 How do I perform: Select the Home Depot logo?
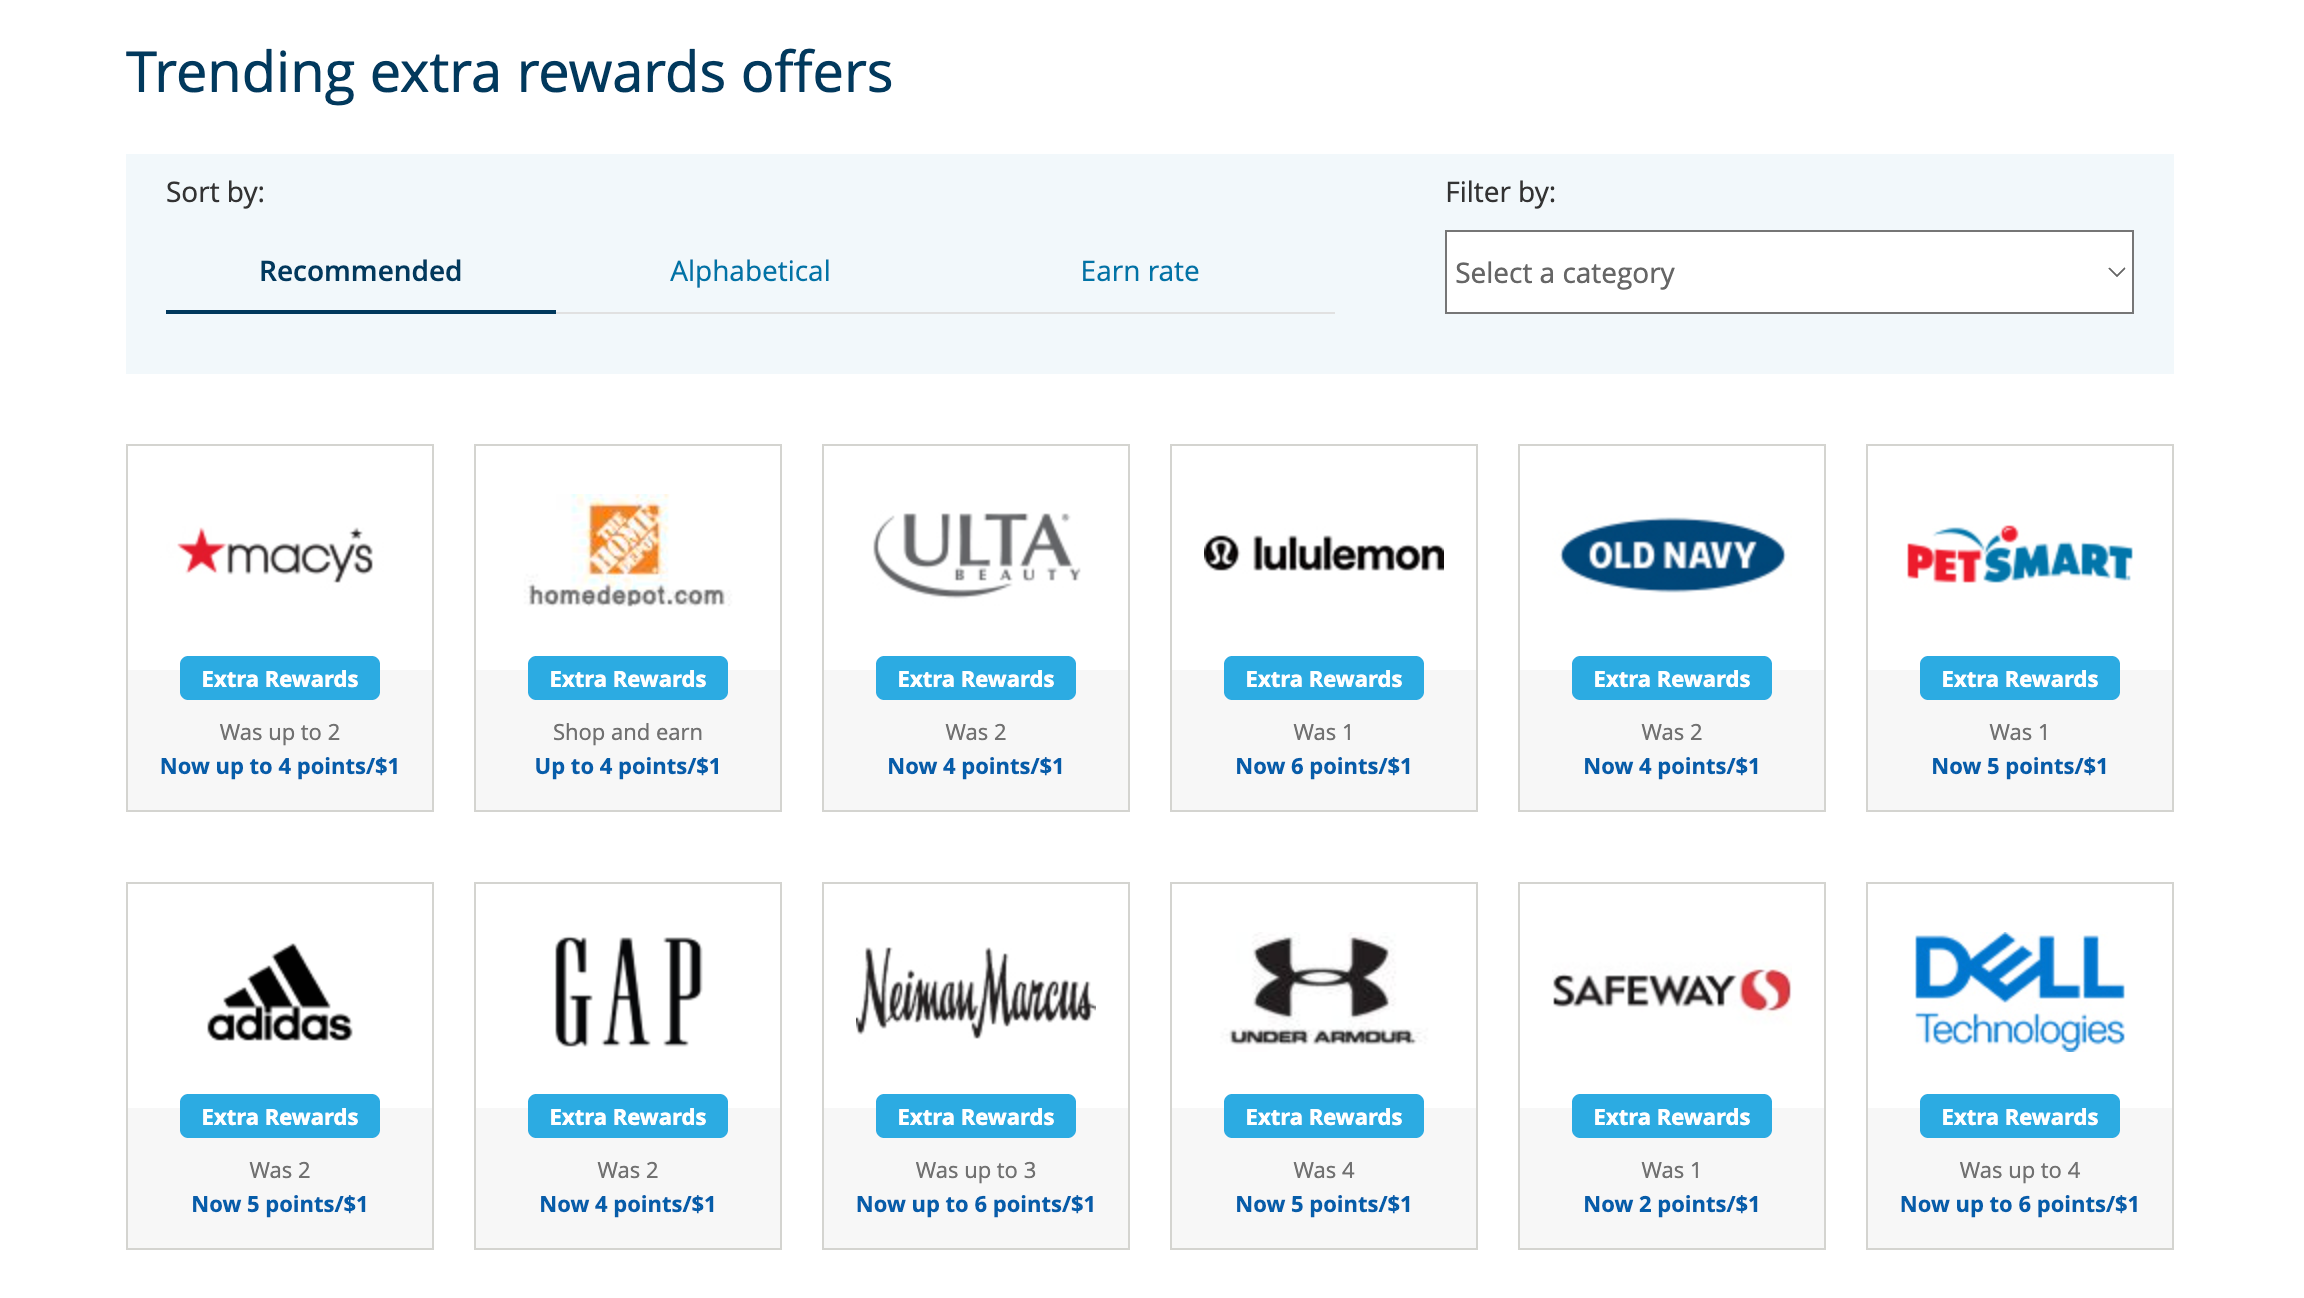click(627, 556)
